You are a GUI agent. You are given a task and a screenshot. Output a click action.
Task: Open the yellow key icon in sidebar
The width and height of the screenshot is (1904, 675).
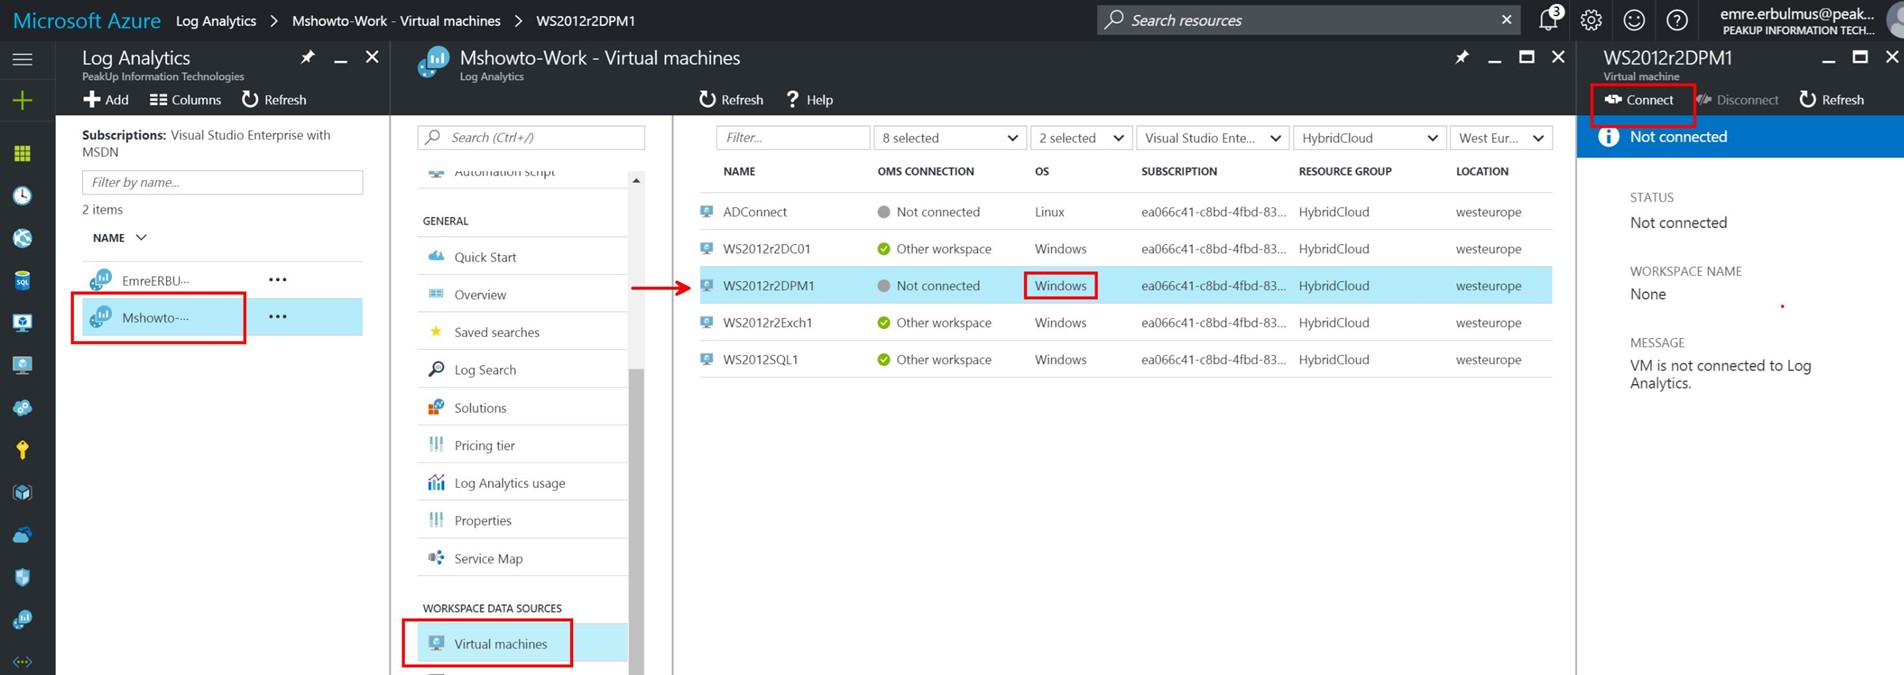pos(22,450)
